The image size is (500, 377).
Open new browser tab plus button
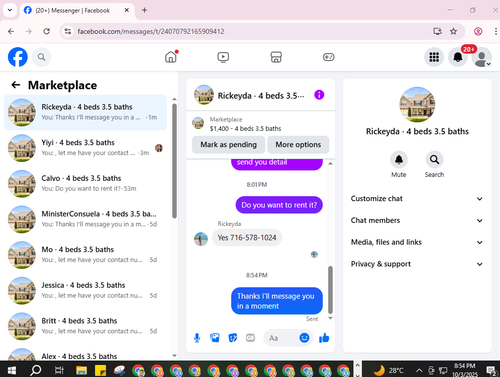click(x=144, y=10)
